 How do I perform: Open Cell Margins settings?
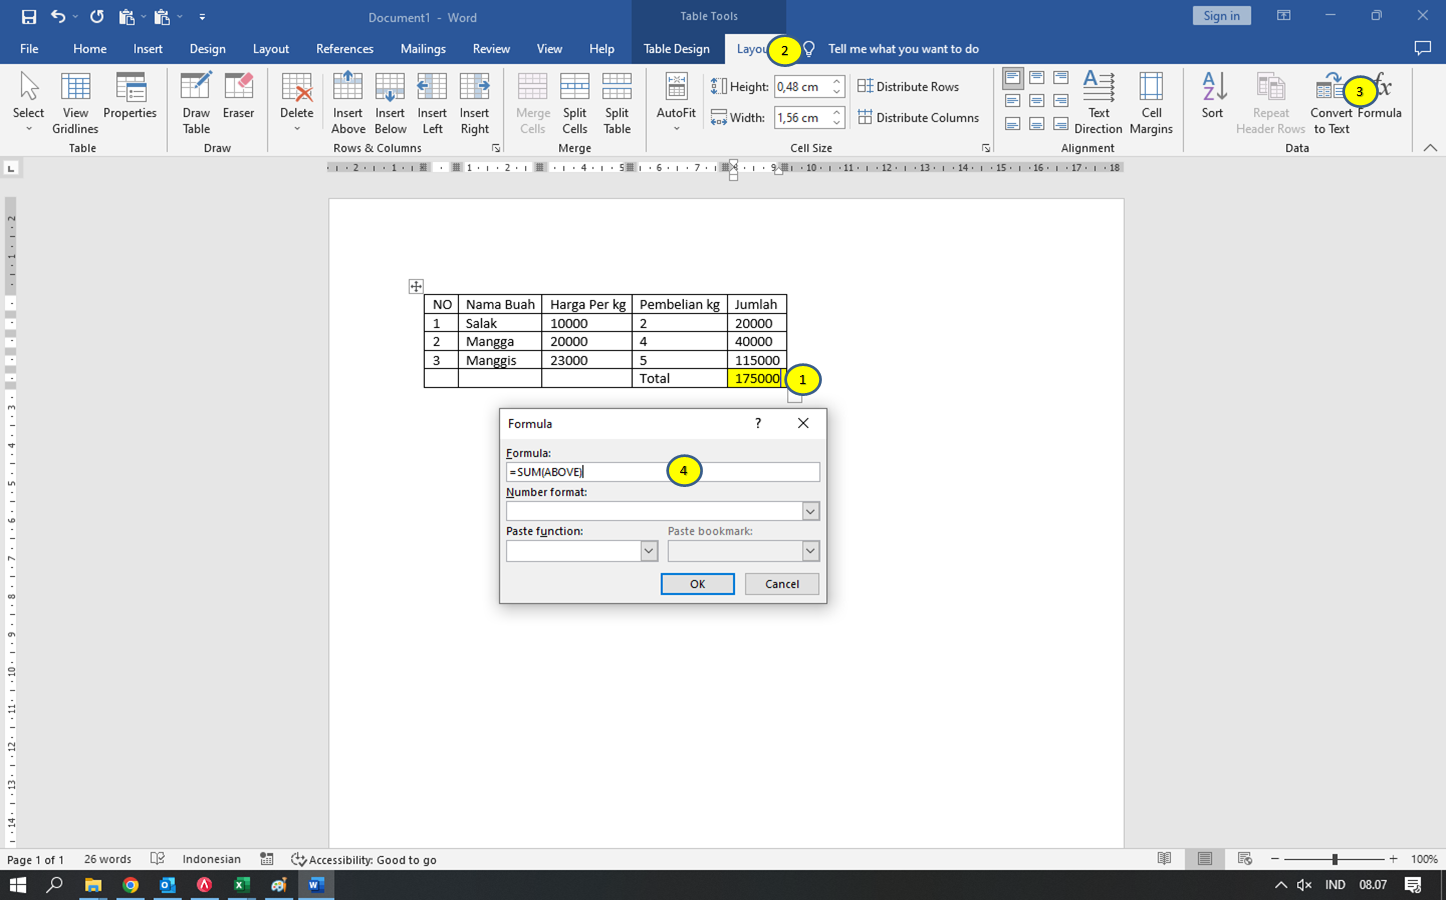point(1151,103)
